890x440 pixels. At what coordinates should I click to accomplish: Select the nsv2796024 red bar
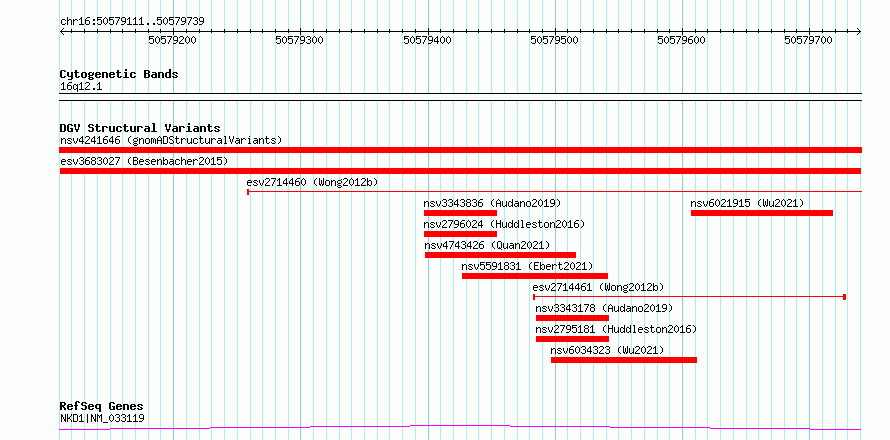point(460,234)
